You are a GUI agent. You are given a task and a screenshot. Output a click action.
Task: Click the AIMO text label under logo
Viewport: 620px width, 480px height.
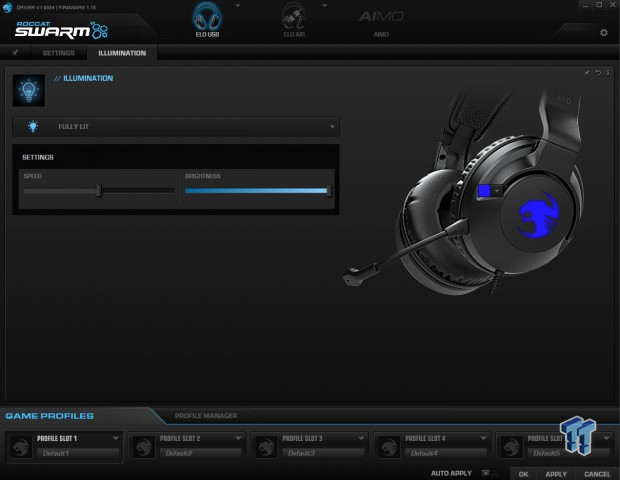[x=381, y=34]
